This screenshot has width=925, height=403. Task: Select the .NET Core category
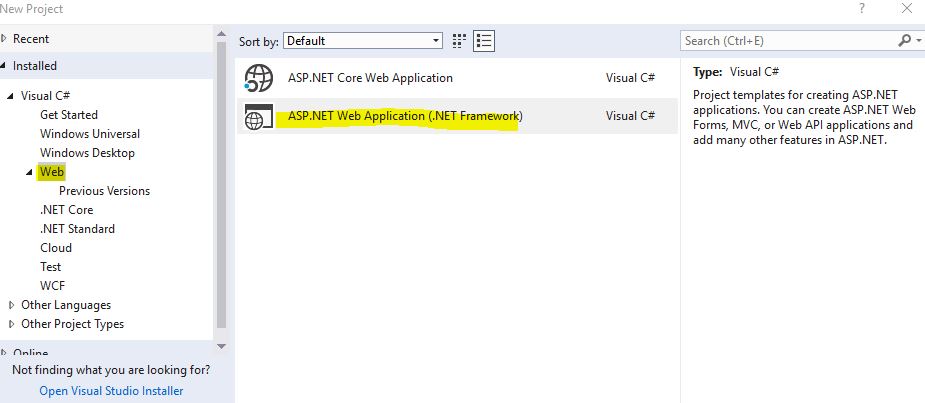(x=66, y=209)
